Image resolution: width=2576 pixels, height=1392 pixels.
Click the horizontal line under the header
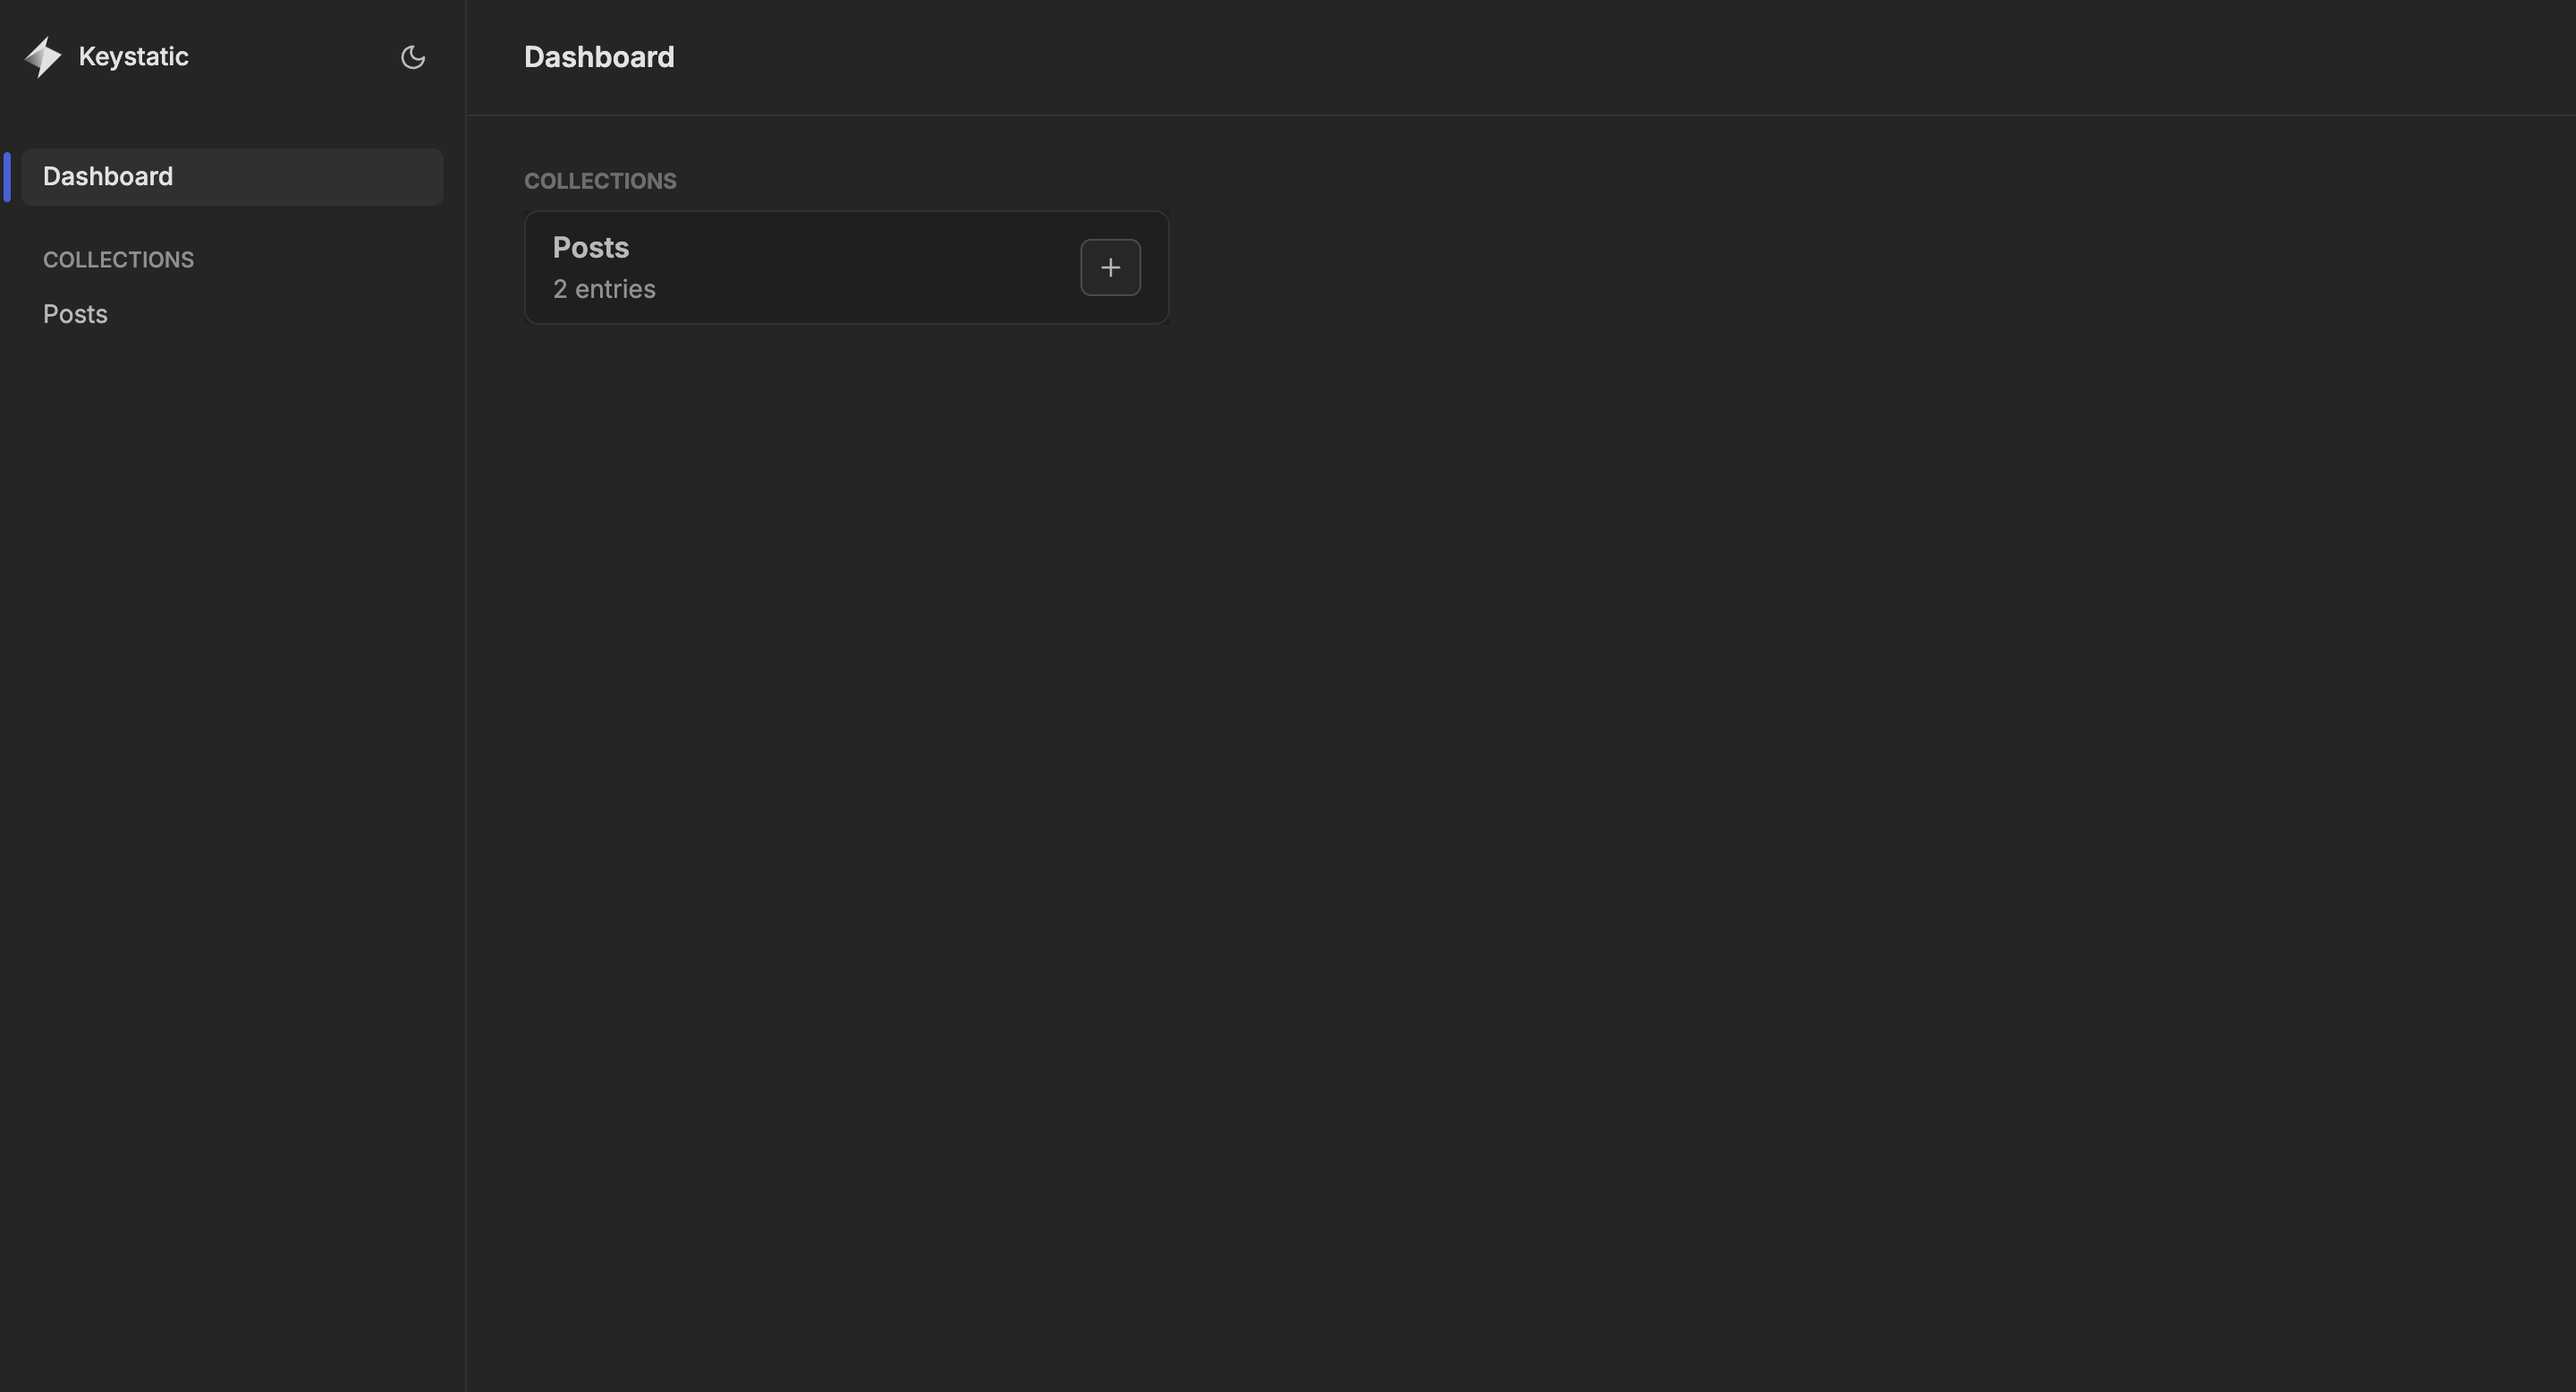coord(1500,115)
